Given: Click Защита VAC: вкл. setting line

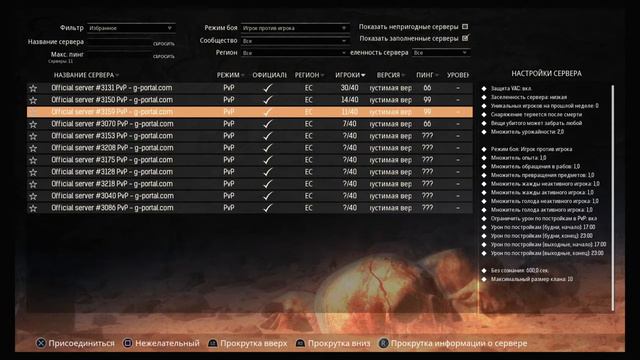Looking at the screenshot, I should (x=511, y=88).
